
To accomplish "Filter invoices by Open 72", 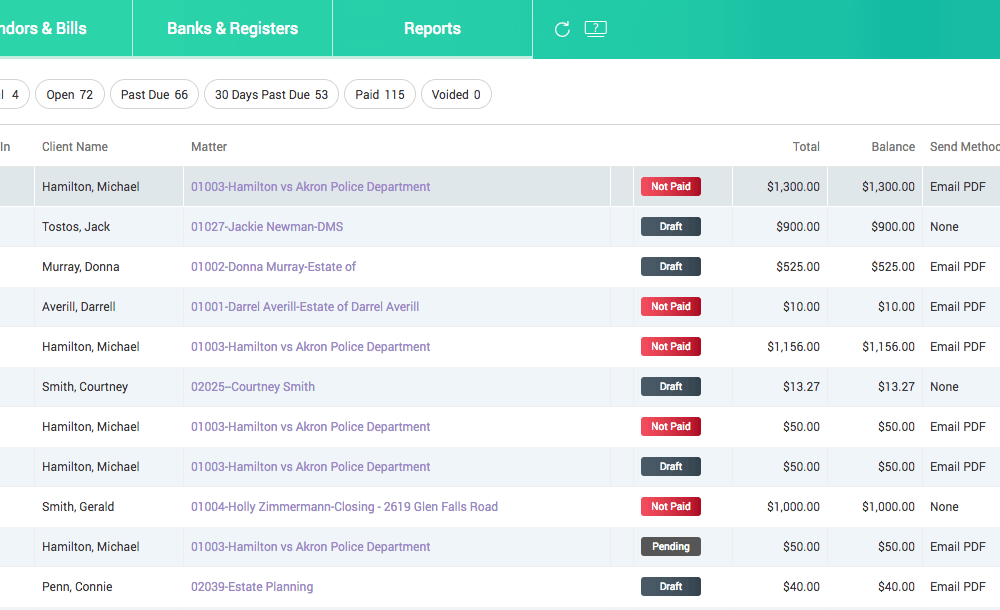I will point(70,94).
